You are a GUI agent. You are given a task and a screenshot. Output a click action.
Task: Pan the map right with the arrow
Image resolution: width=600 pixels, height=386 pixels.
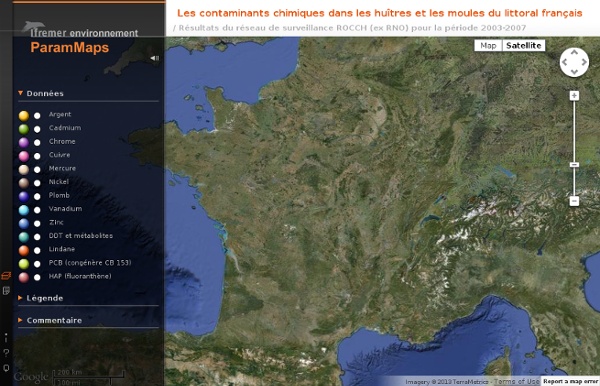click(x=584, y=62)
